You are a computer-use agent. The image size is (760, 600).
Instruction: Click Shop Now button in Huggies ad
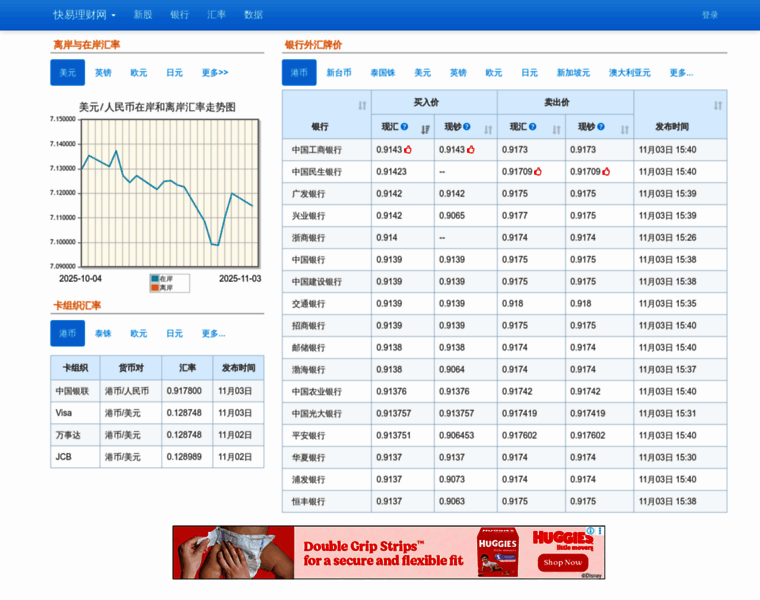[x=563, y=562]
